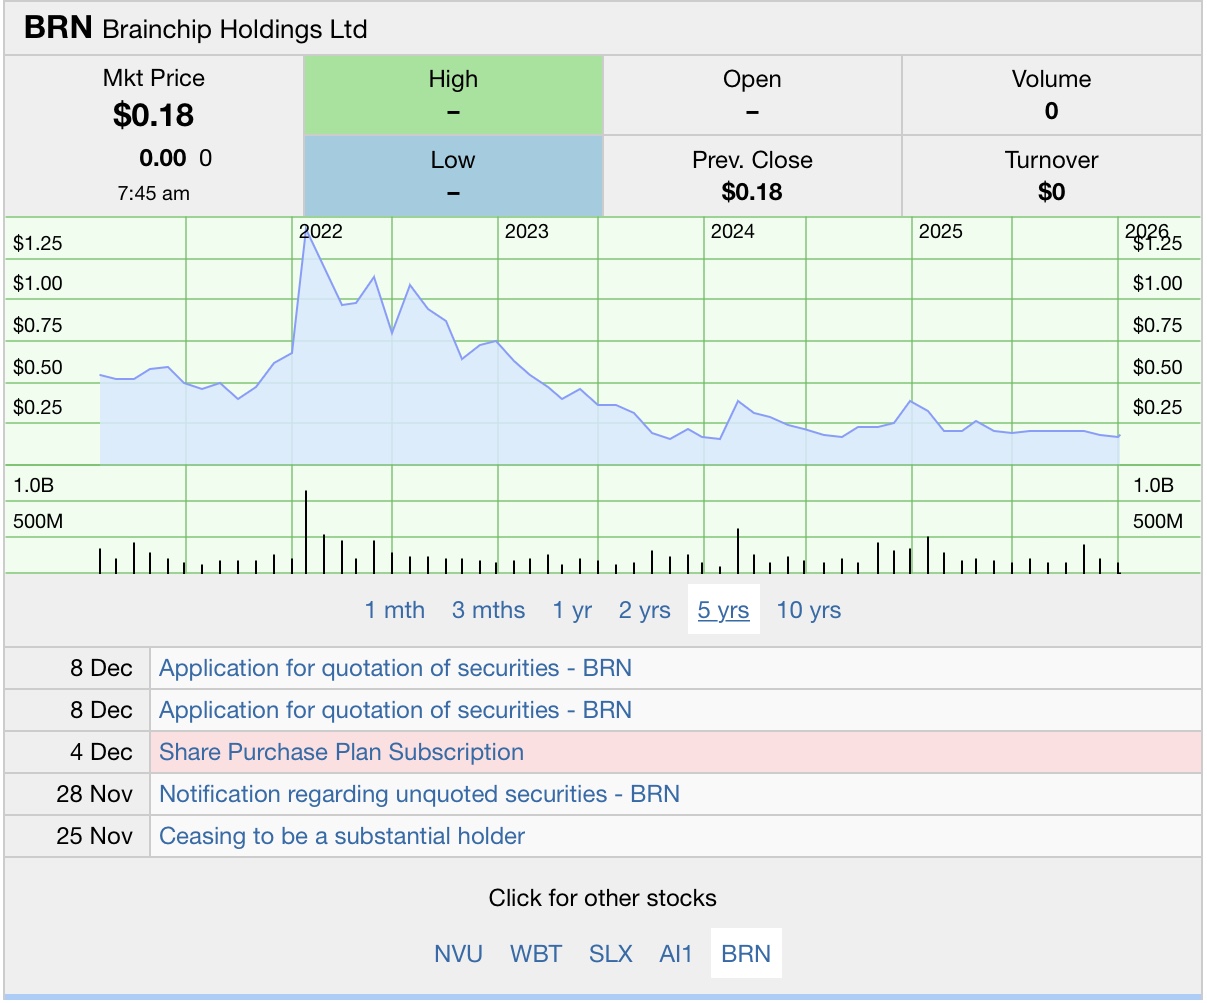Click the BRN Brainchip Holdings Ltd title
Viewport: 1207px width, 1003px height.
pyautogui.click(x=196, y=28)
